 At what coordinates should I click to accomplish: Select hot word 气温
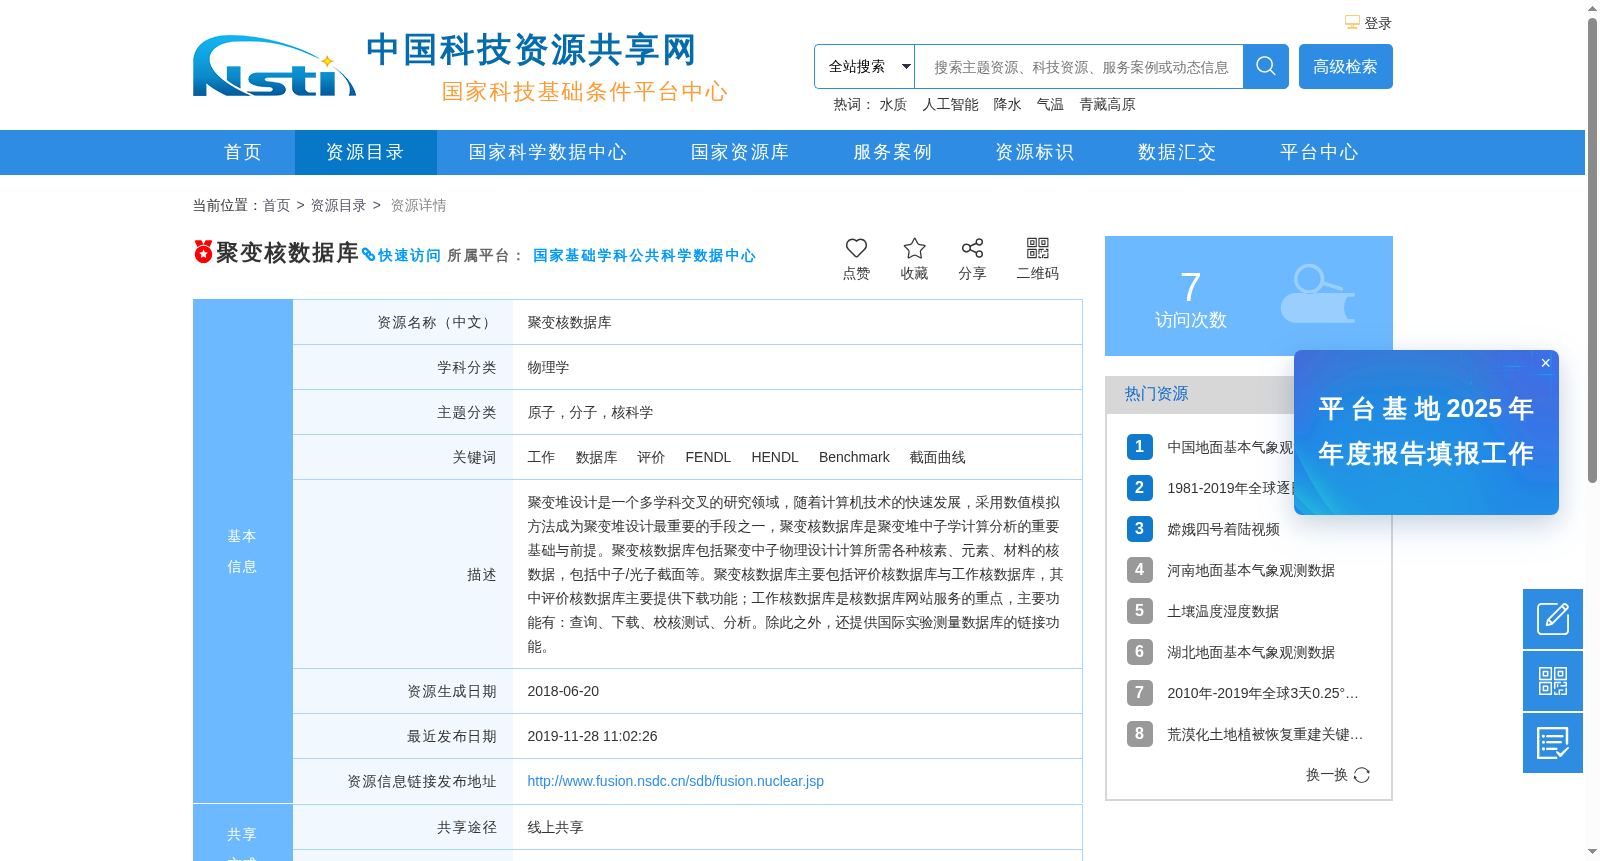tap(1050, 104)
